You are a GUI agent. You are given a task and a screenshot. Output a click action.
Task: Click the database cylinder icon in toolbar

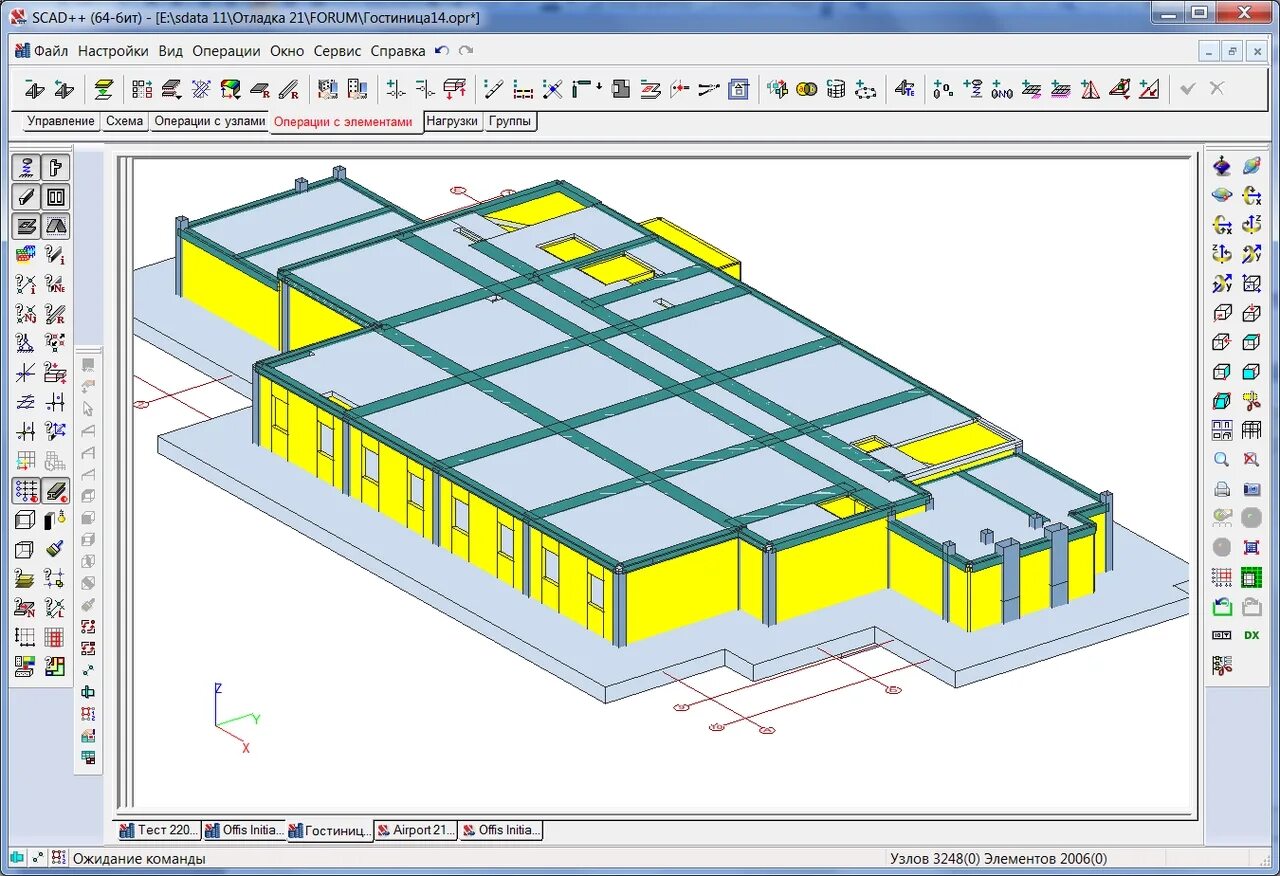click(836, 89)
